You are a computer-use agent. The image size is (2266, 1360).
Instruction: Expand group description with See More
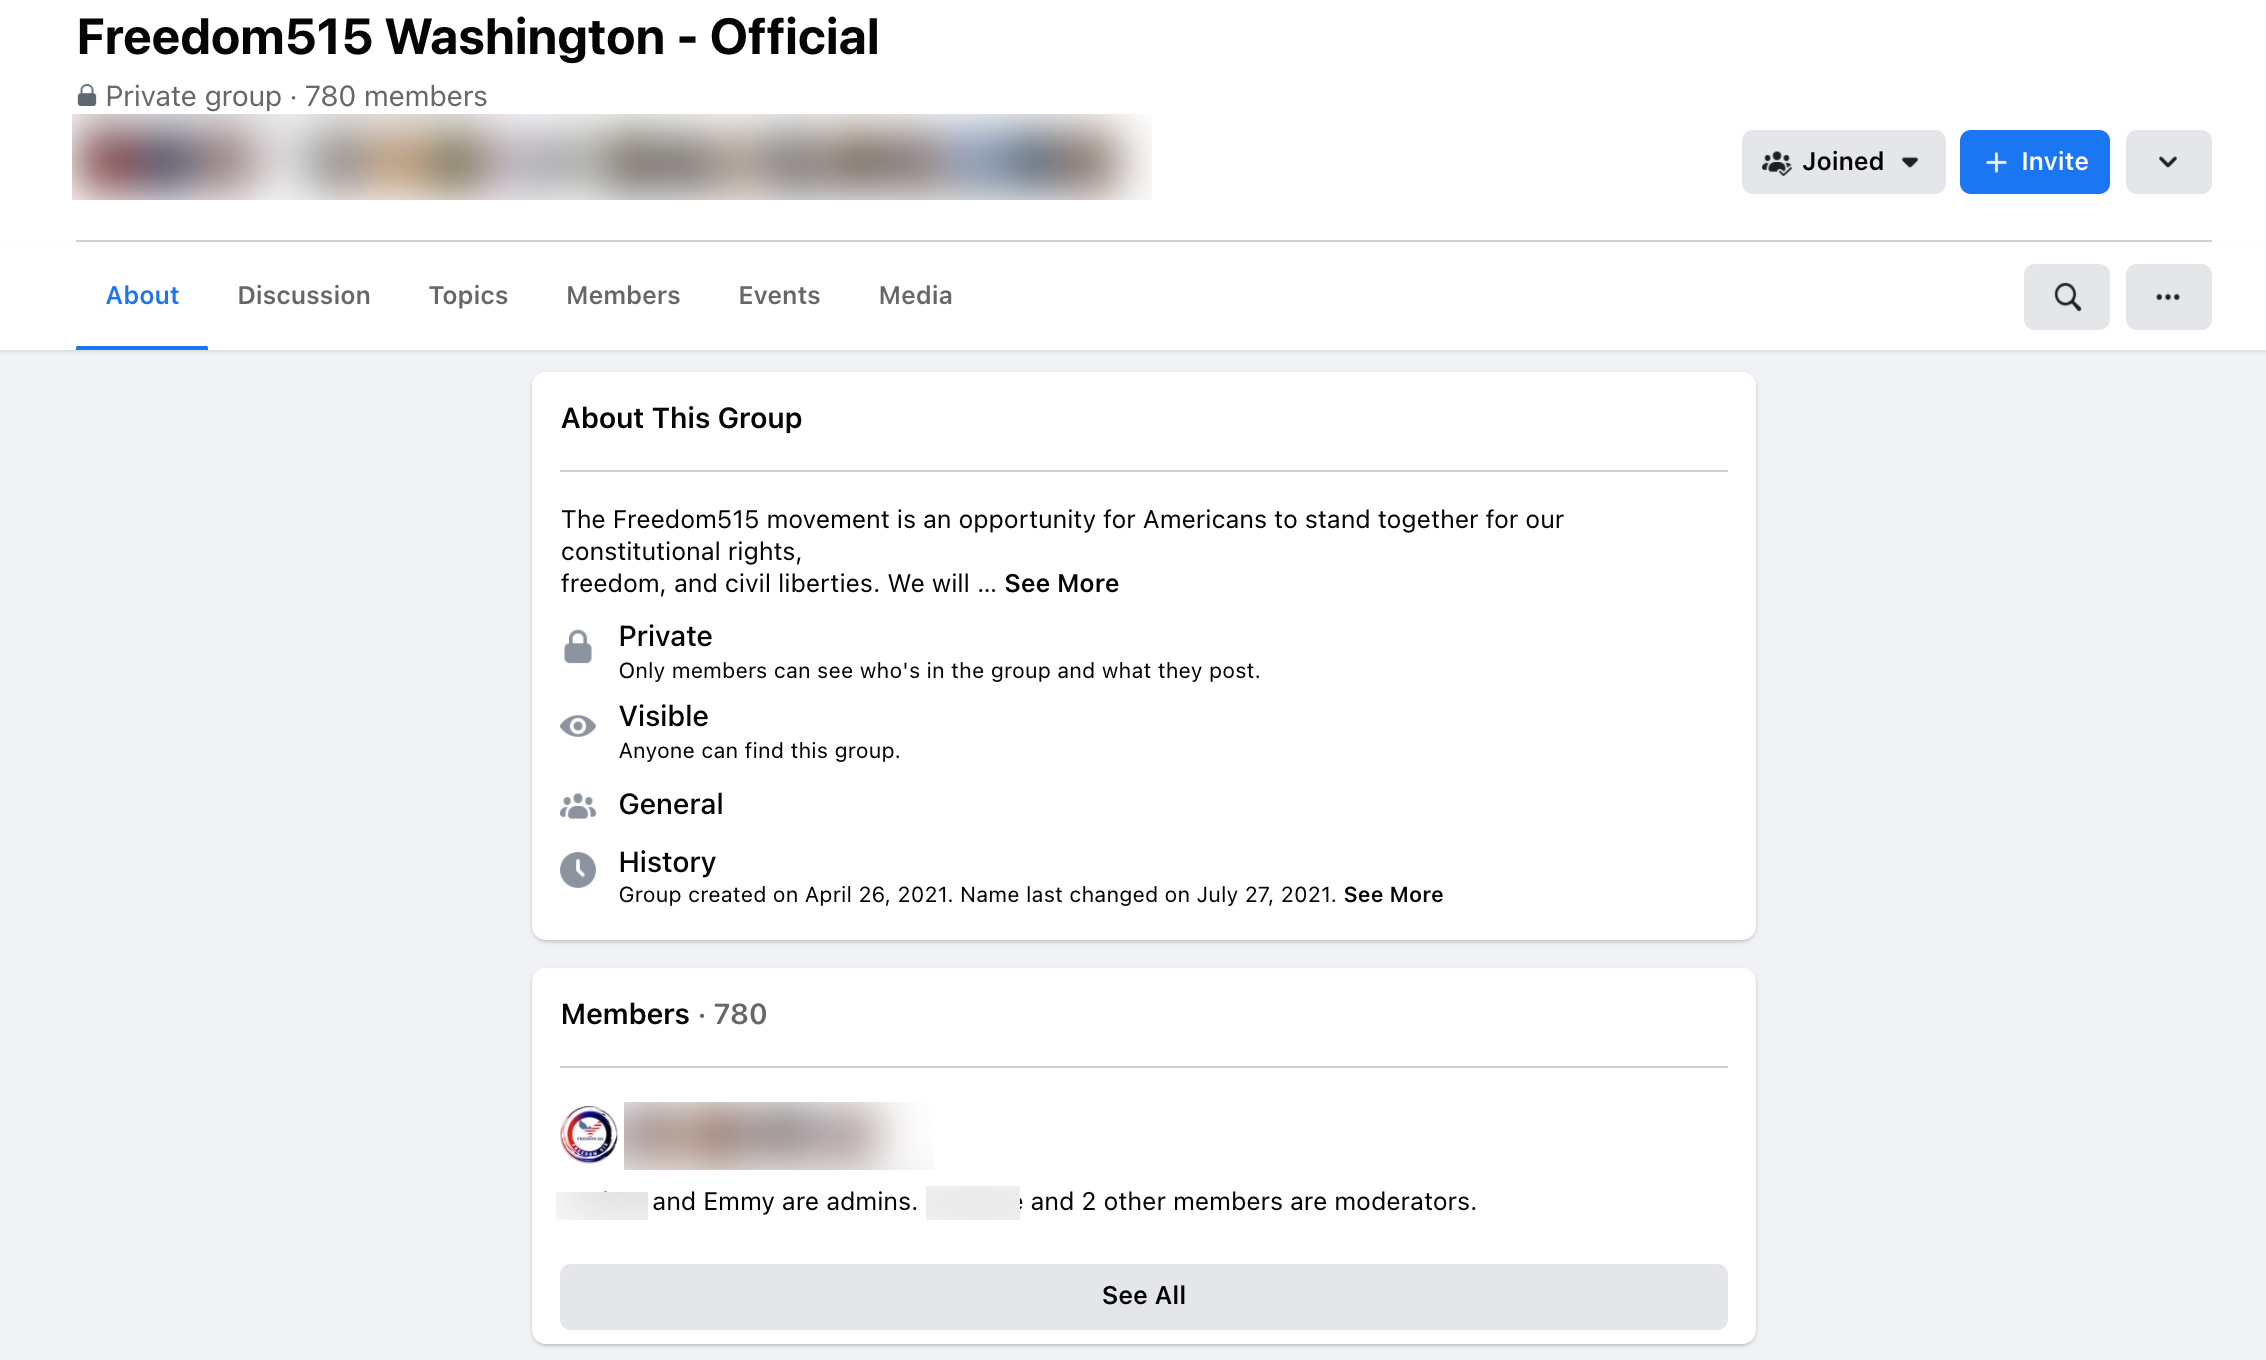click(1061, 584)
